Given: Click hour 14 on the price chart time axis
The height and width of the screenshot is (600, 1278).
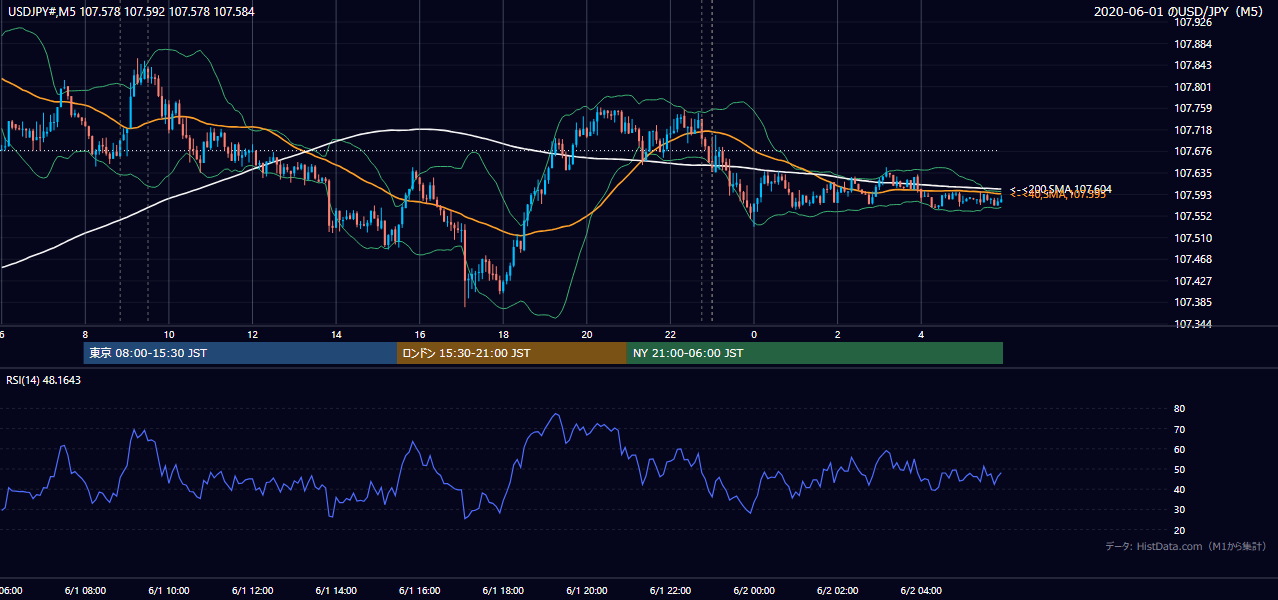Looking at the screenshot, I should pyautogui.click(x=336, y=334).
